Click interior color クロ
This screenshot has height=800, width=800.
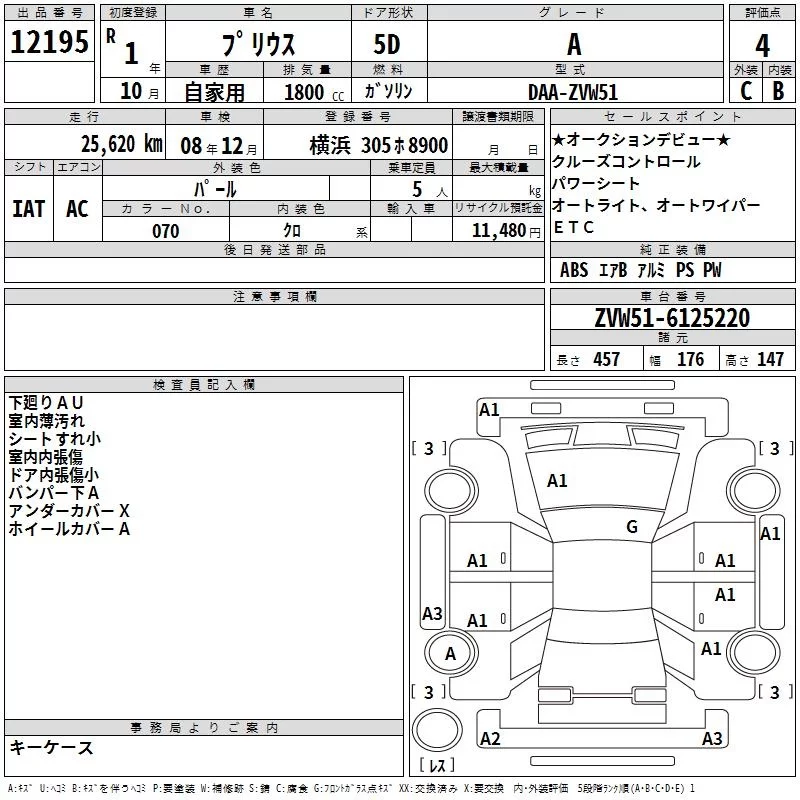coord(292,231)
